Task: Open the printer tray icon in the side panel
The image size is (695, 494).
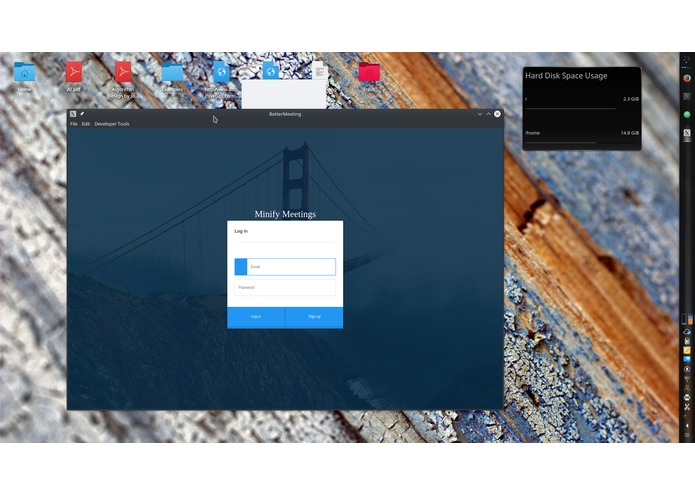Action: point(687,397)
